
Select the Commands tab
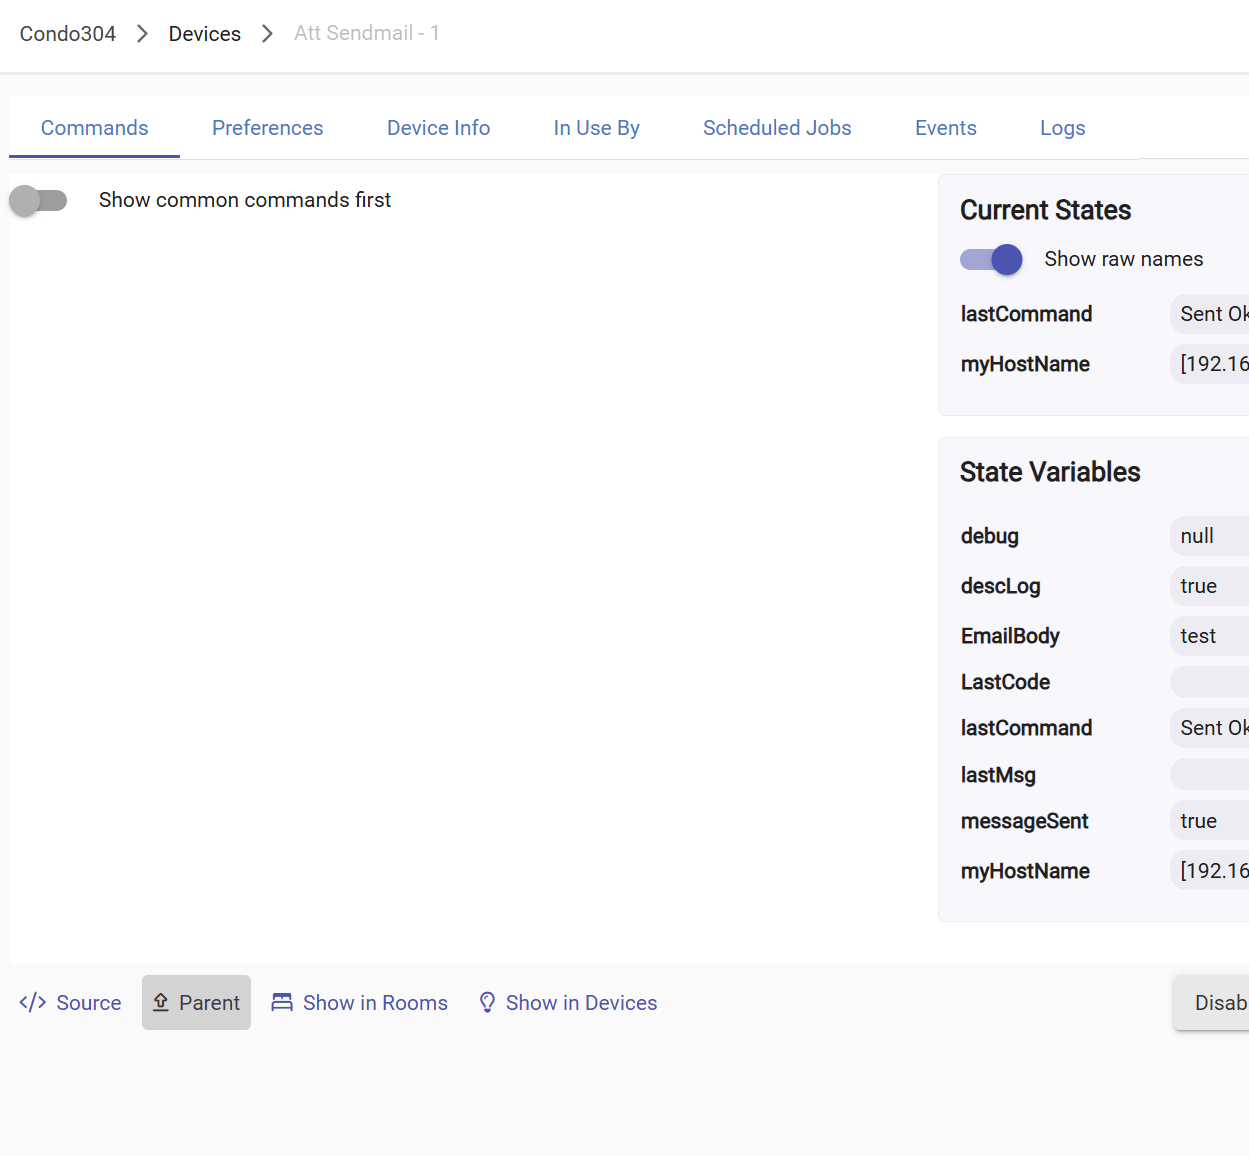[x=94, y=128]
